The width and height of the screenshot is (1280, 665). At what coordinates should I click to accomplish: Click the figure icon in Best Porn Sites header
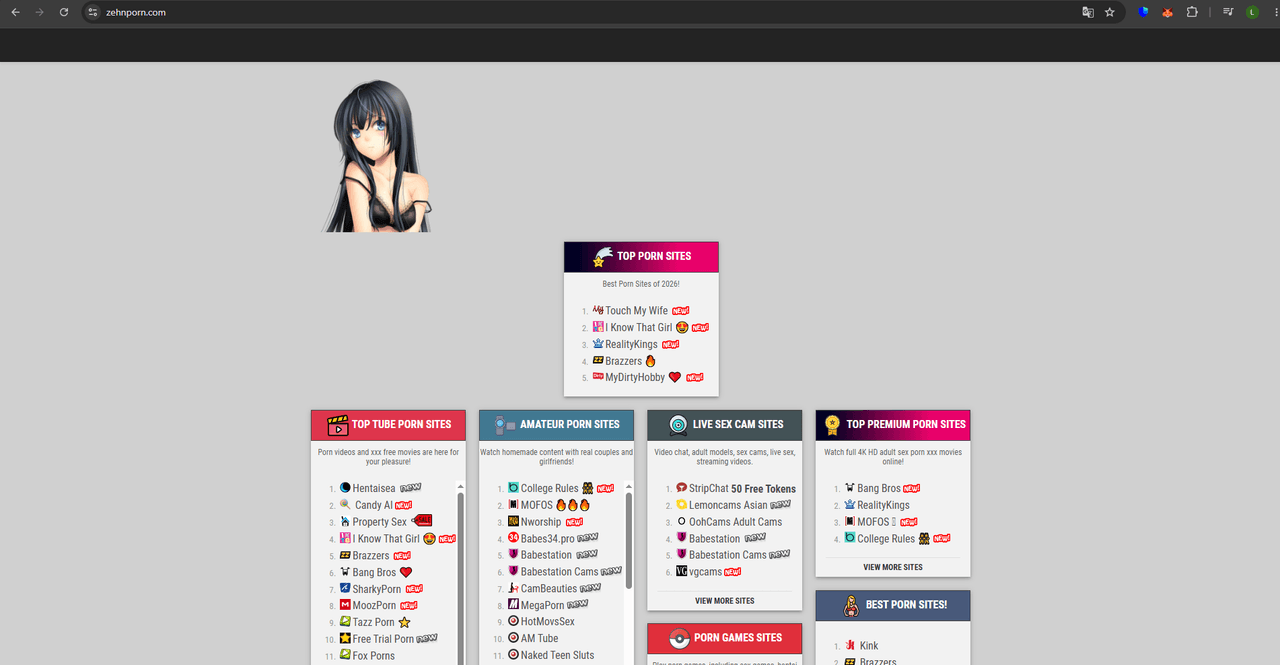[851, 605]
